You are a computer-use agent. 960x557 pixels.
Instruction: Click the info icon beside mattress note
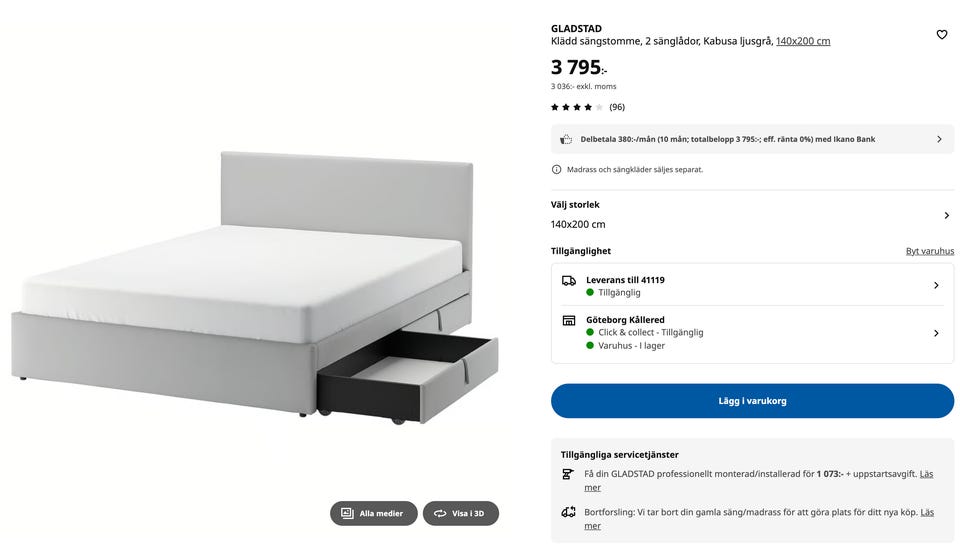[x=557, y=170]
